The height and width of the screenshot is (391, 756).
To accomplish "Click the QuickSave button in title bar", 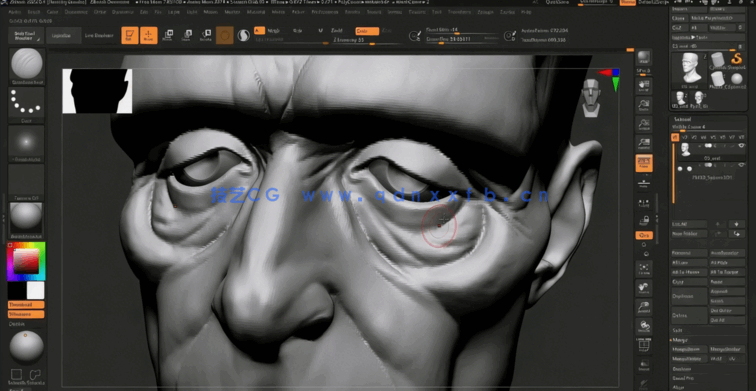I will (557, 2).
